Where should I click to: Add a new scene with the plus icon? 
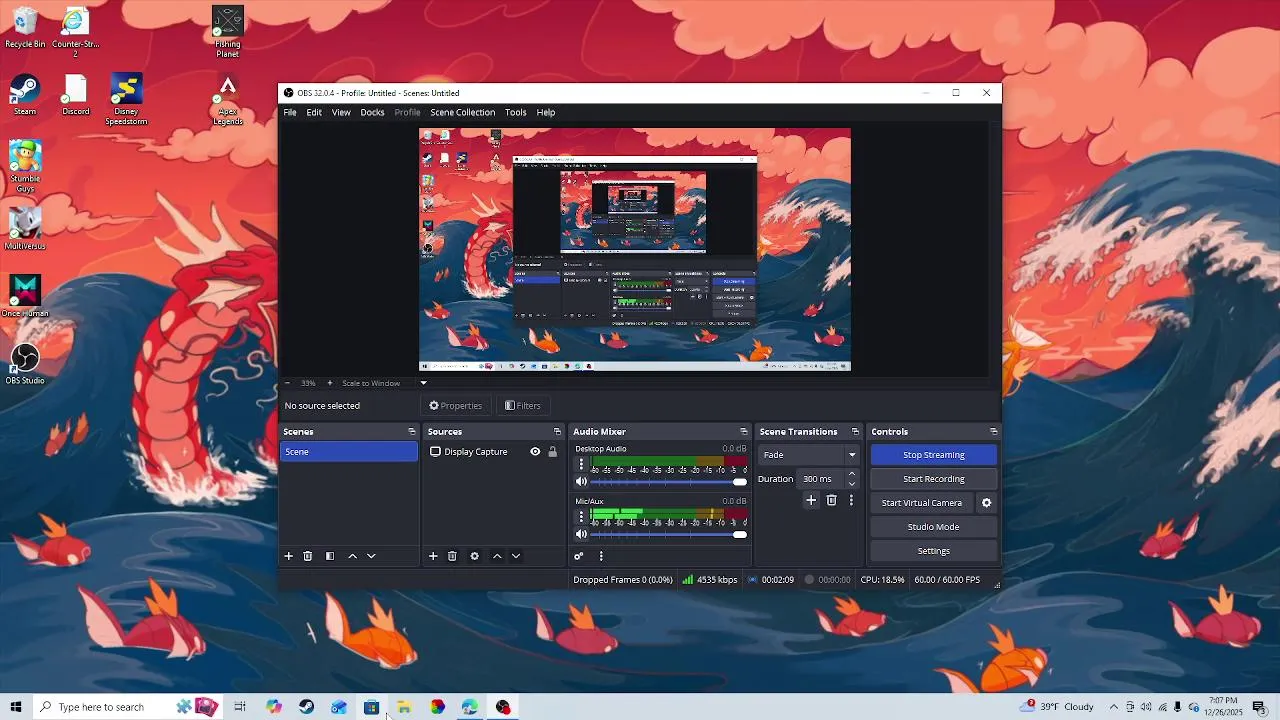coord(289,556)
